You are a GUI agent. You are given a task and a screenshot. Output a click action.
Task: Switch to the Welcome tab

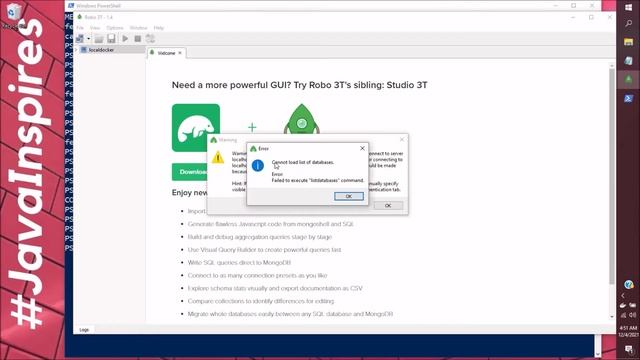tap(166, 53)
